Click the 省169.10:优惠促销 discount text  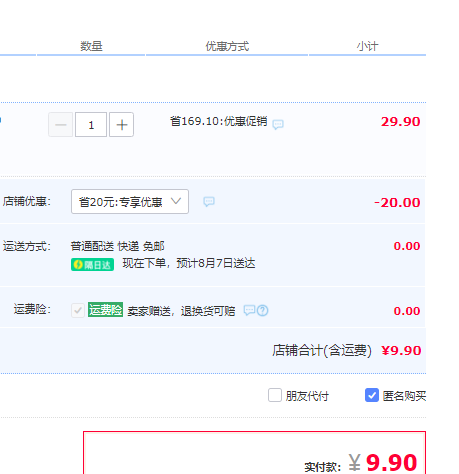(219, 121)
